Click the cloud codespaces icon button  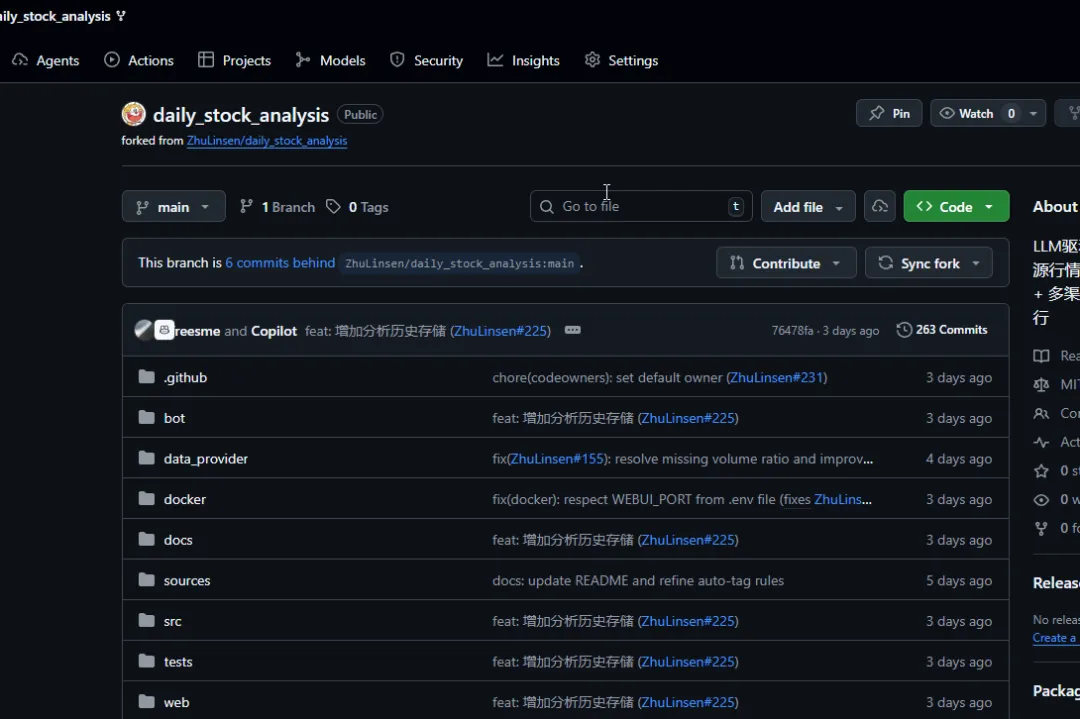point(880,206)
